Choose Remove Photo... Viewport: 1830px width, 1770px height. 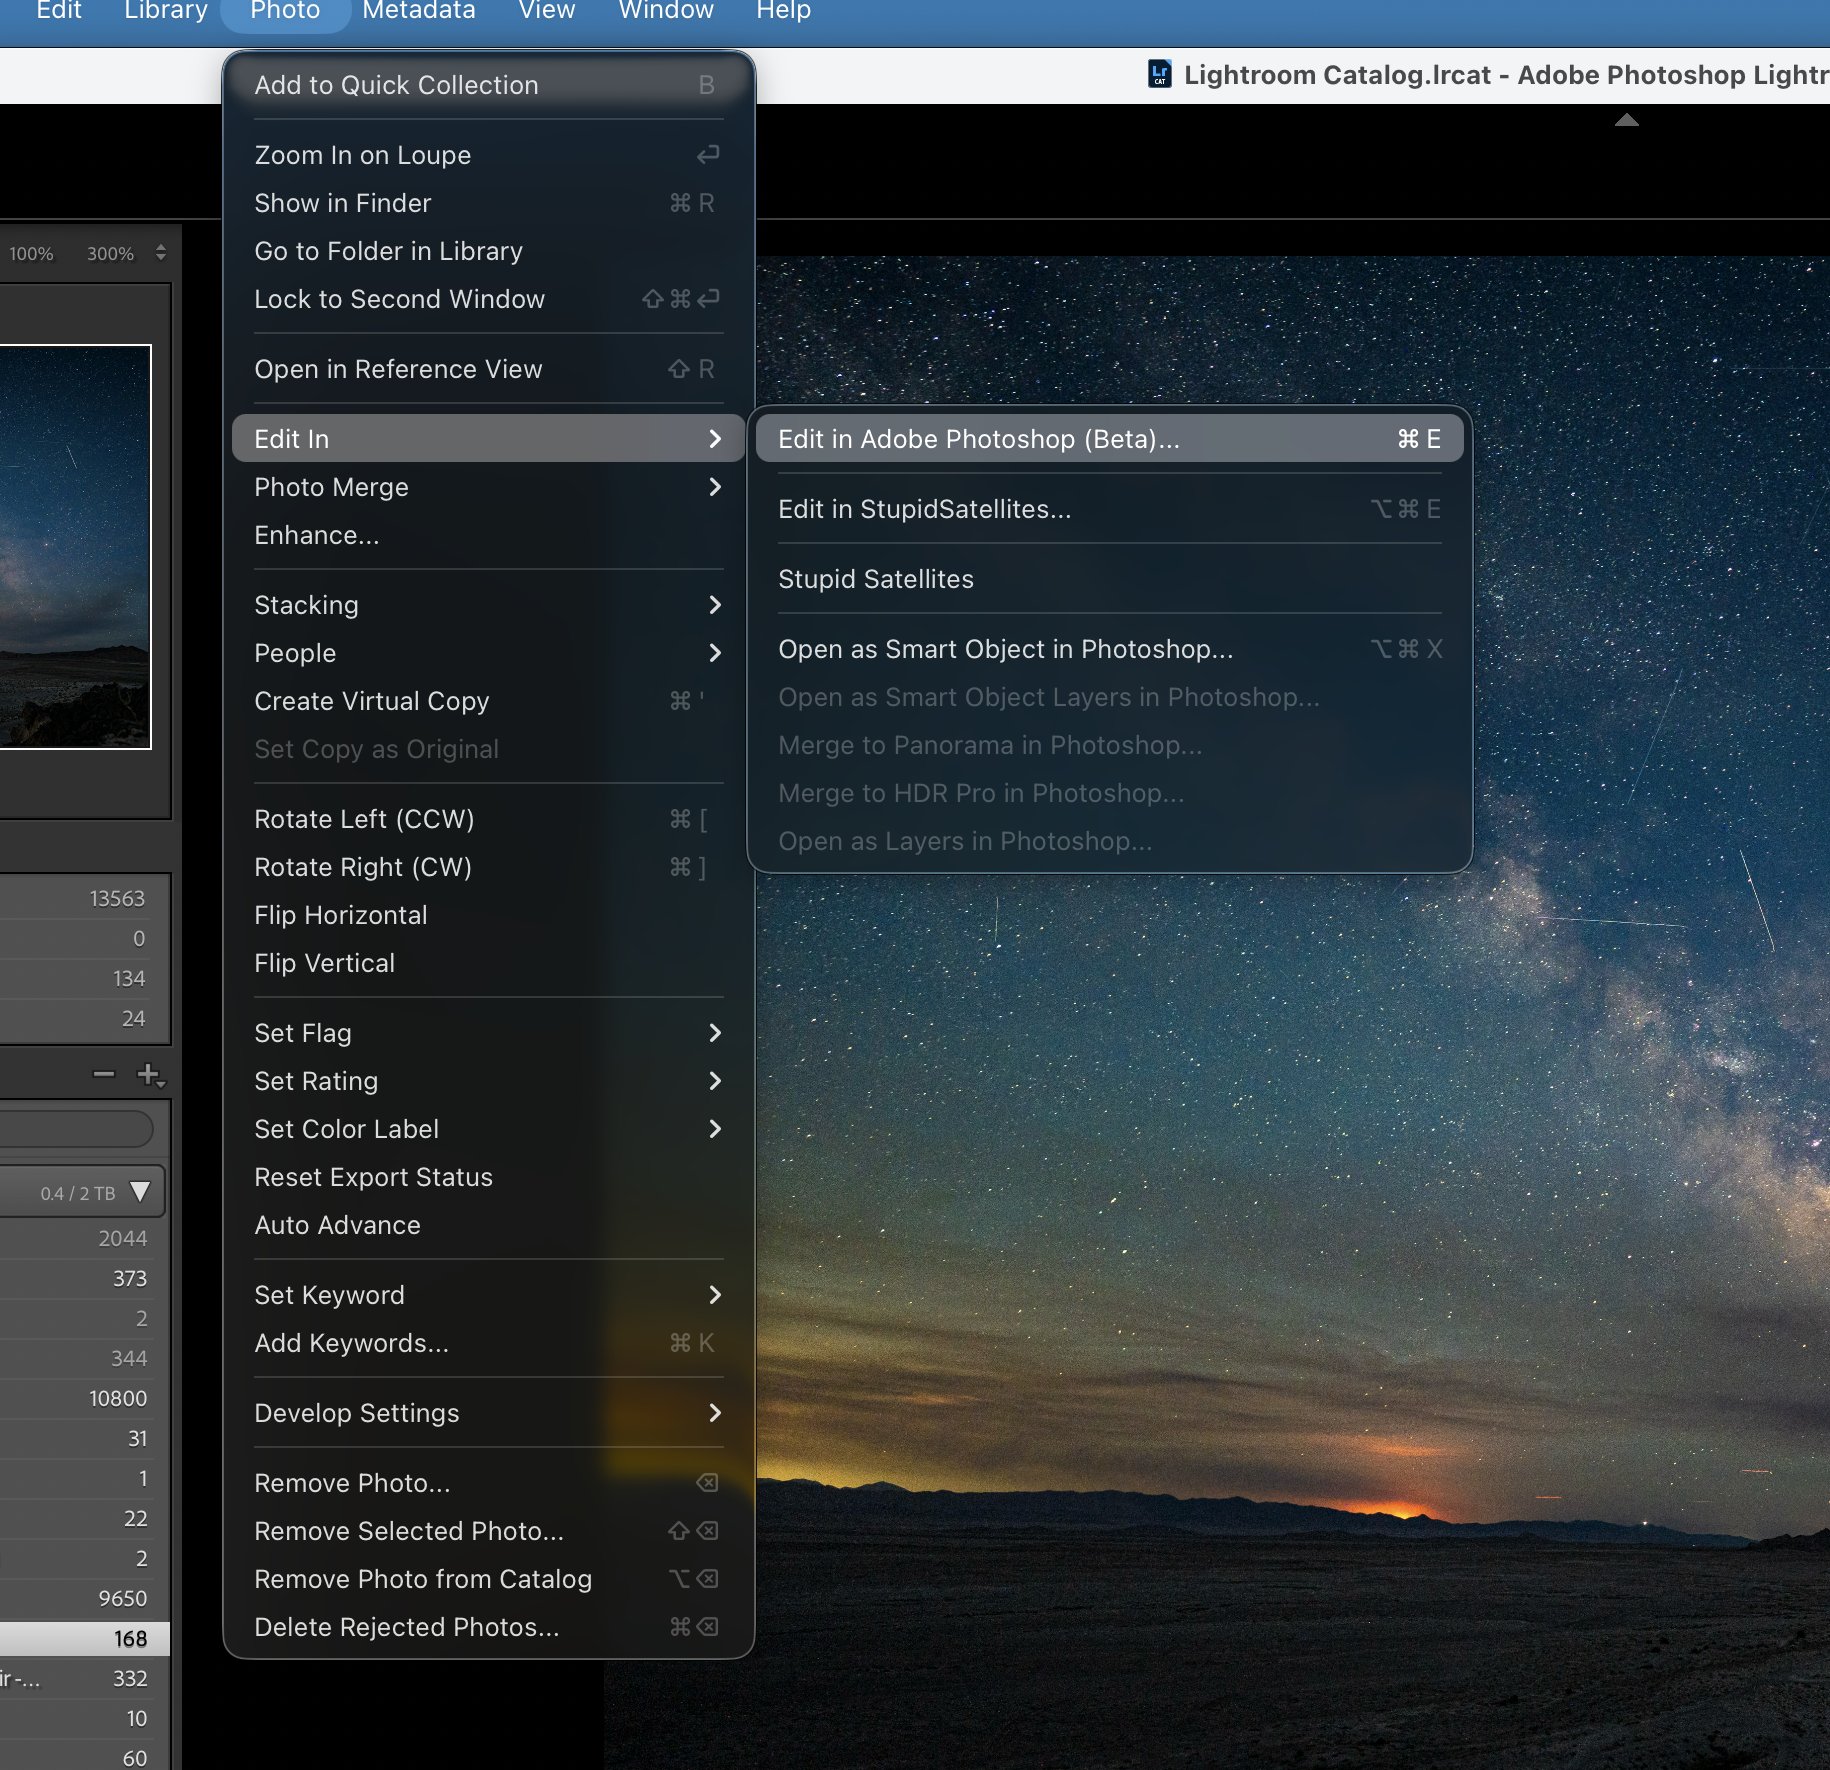(x=488, y=1483)
